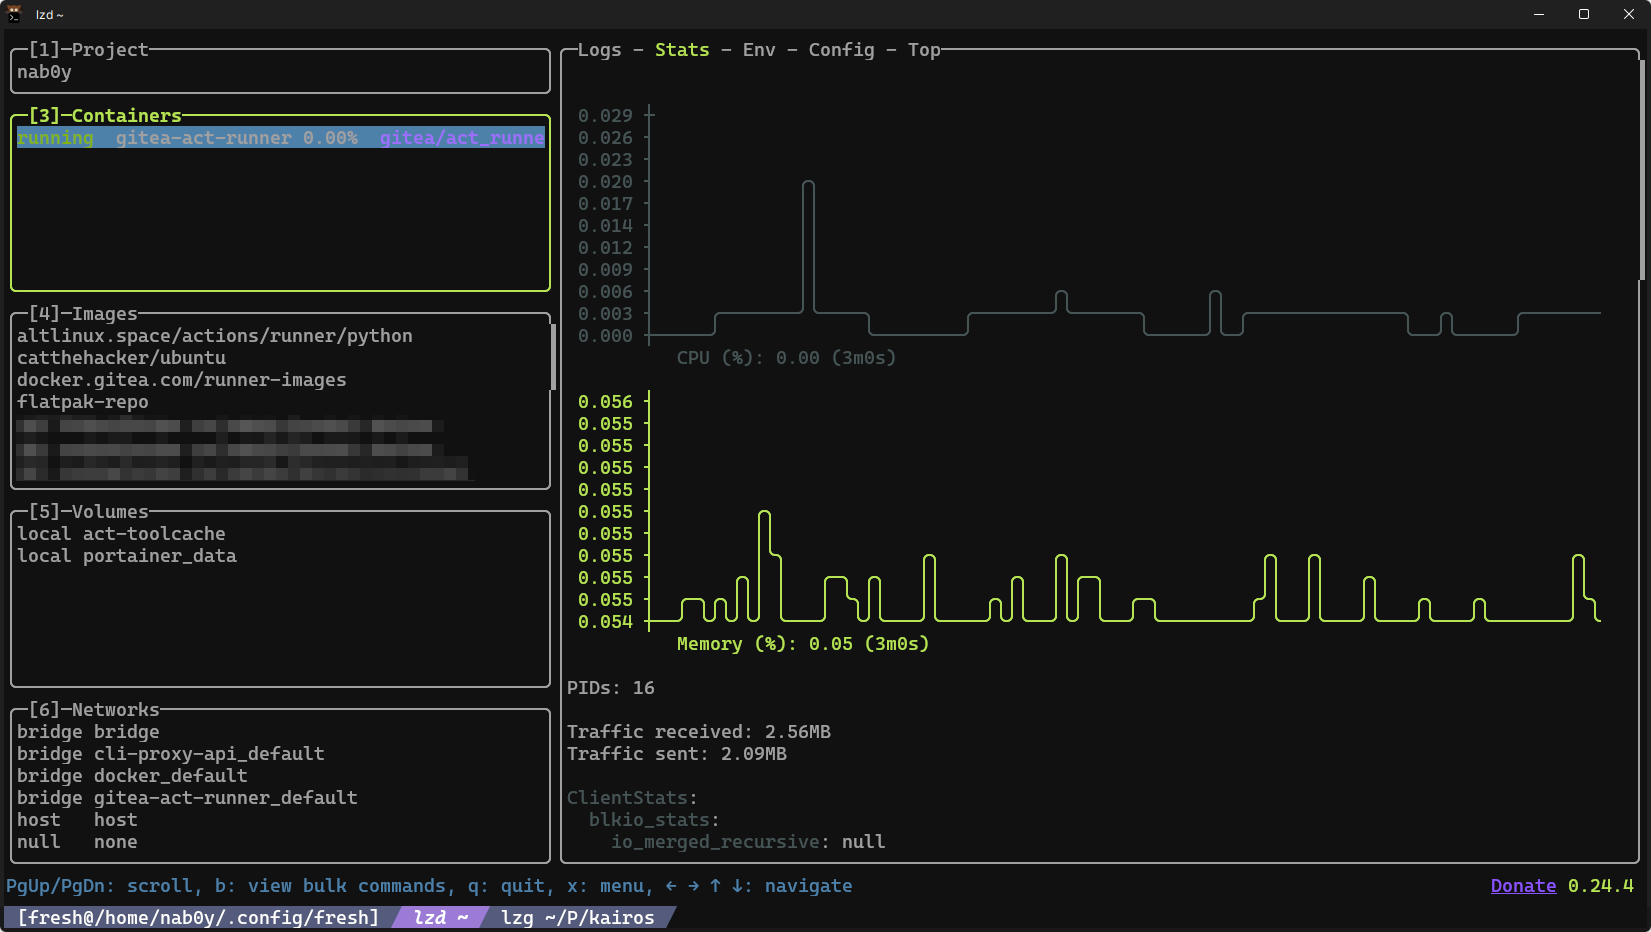This screenshot has width=1651, height=932.
Task: Pick the flatpak-repo image
Action: pos(82,402)
